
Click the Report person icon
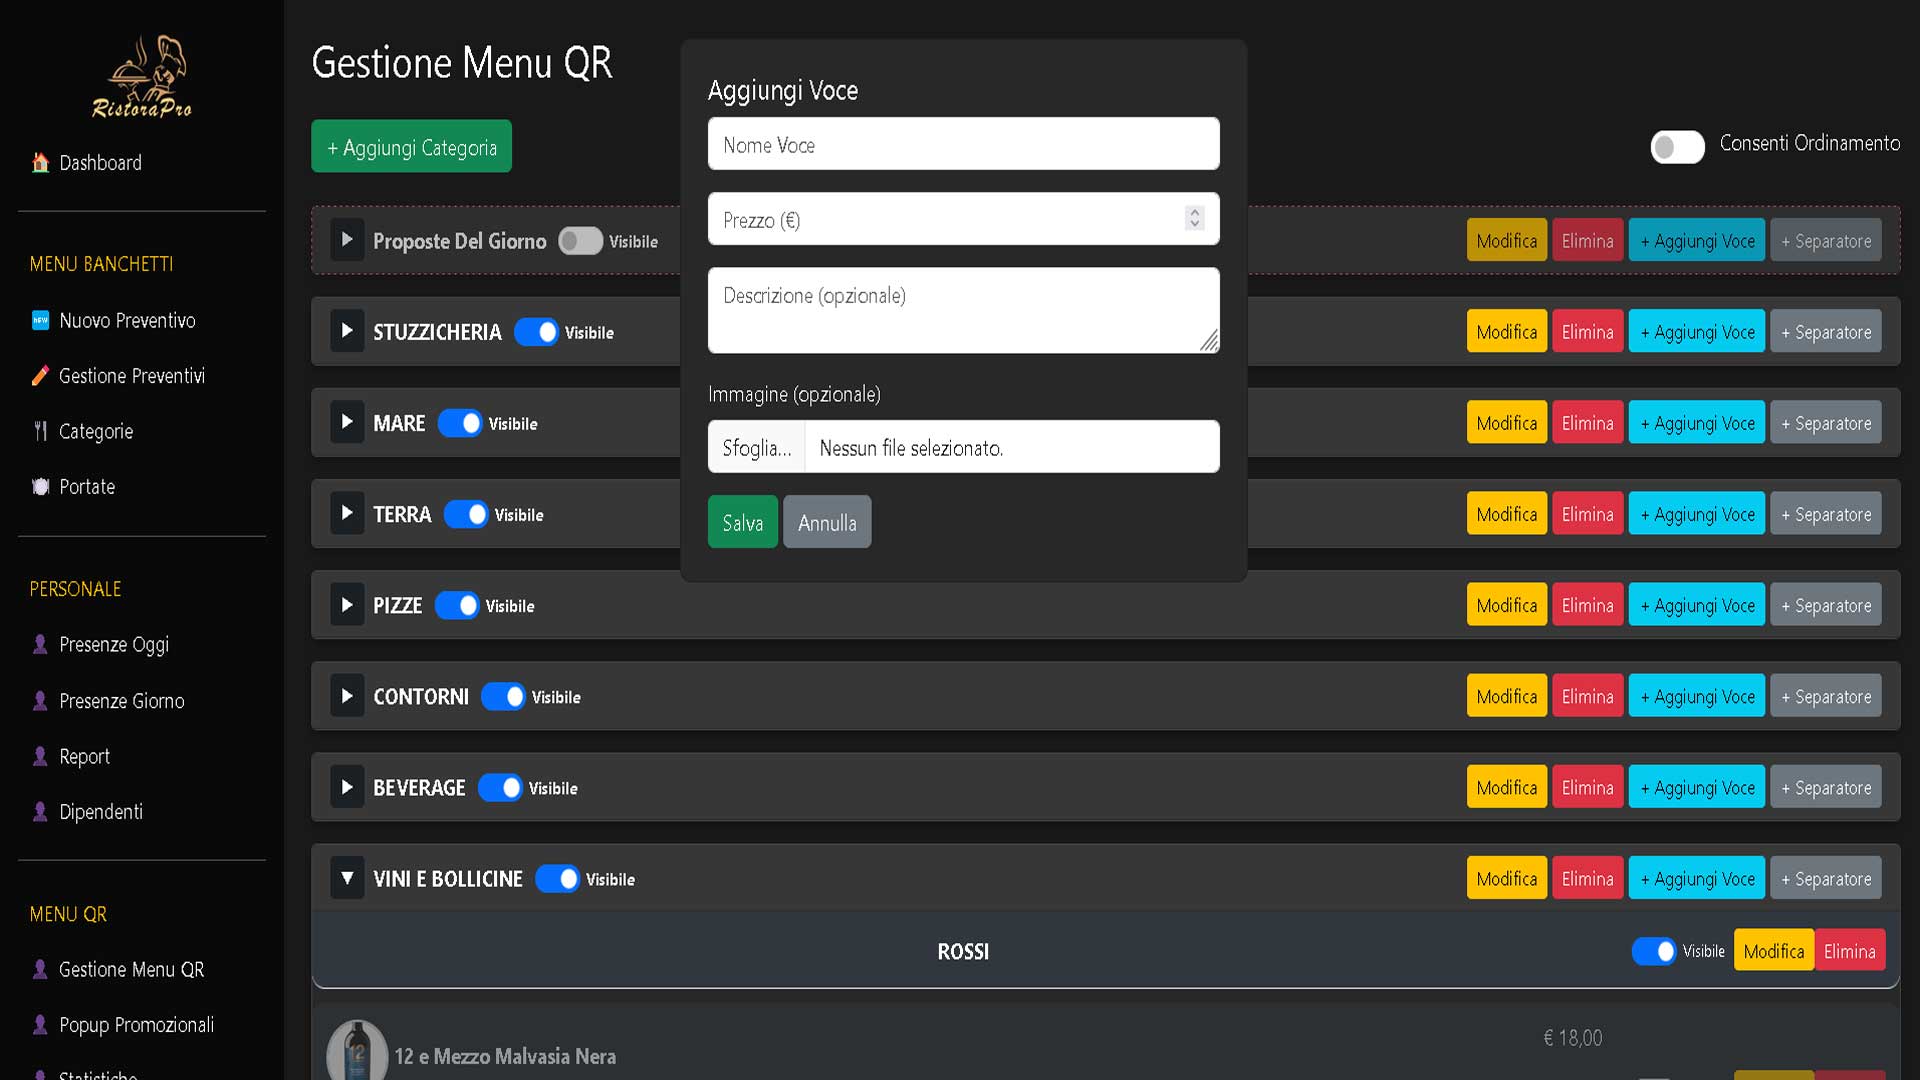click(40, 756)
